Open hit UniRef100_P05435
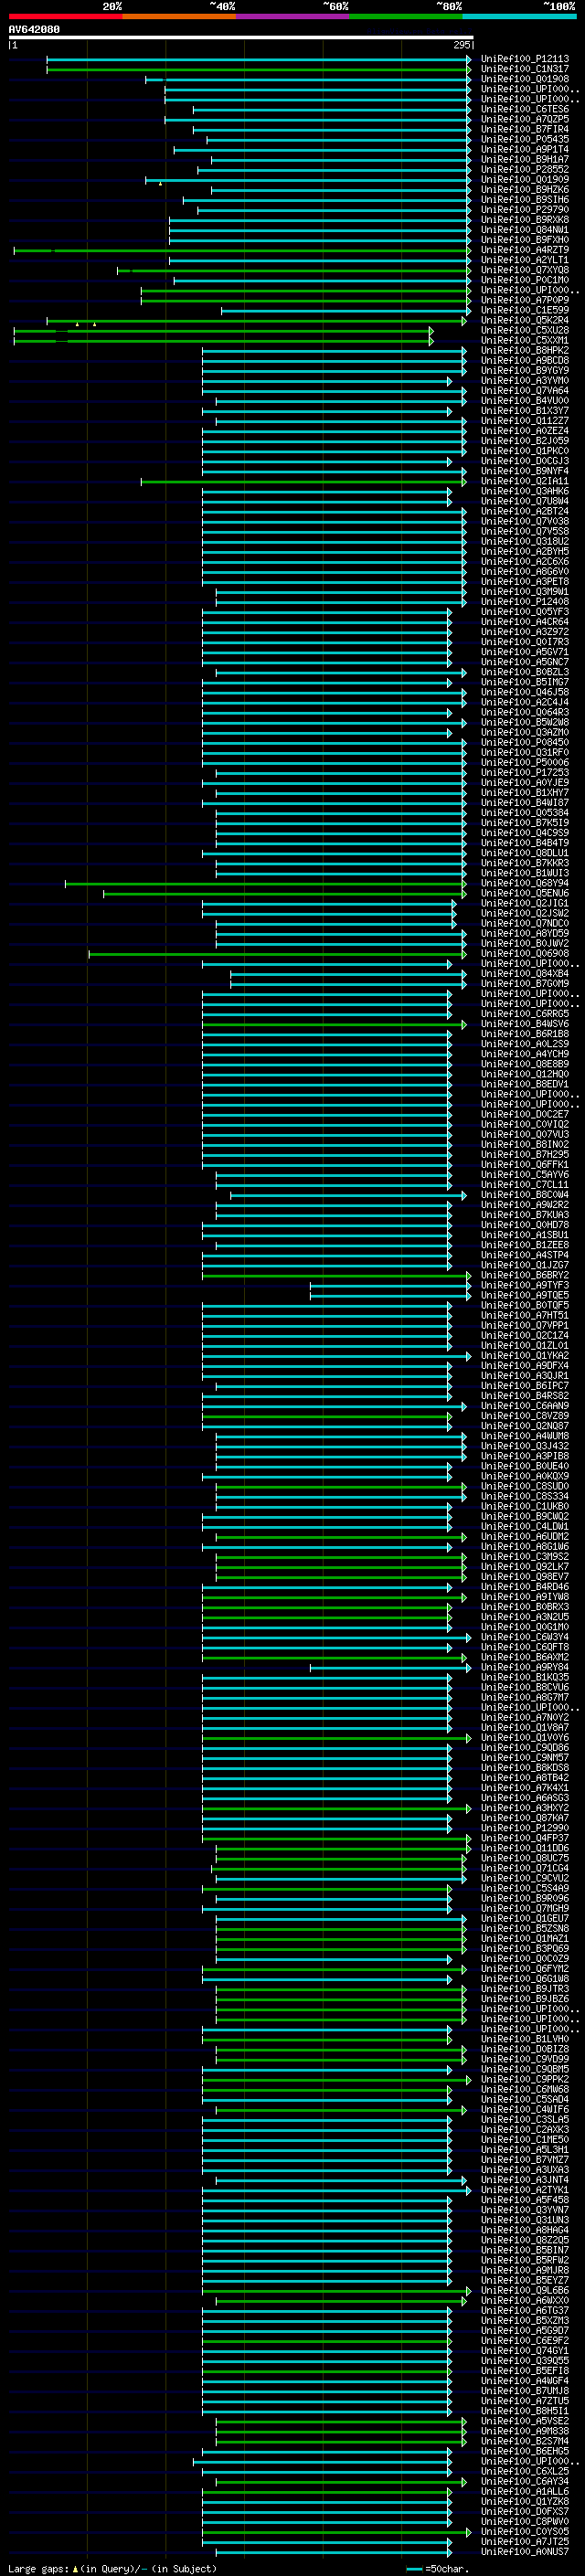Screen dimensions: 585x2576 (x=525, y=139)
